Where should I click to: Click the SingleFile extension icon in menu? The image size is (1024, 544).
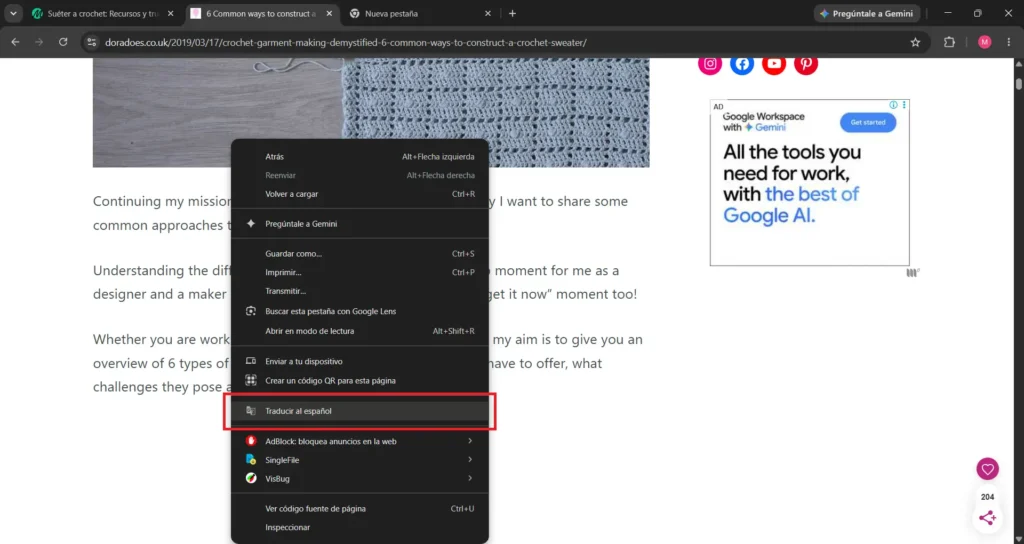(251, 460)
